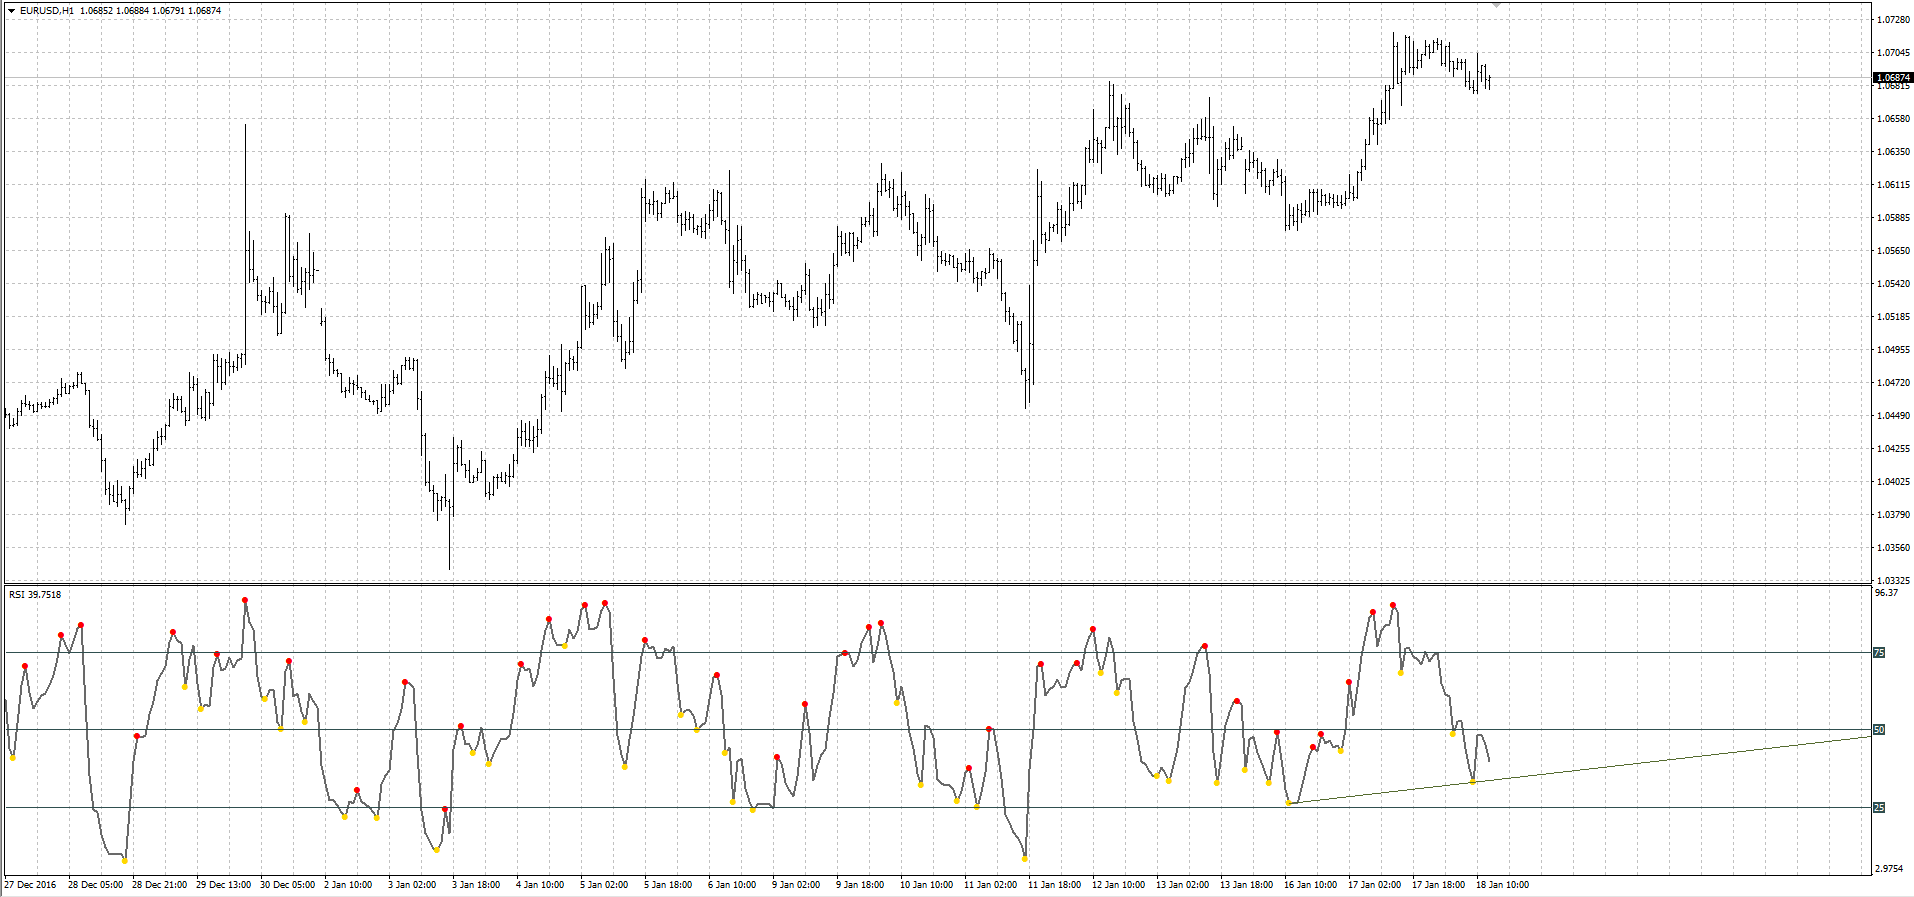This screenshot has height=897, width=1914.
Task: Click the RSI level 25 label
Action: 1879,807
